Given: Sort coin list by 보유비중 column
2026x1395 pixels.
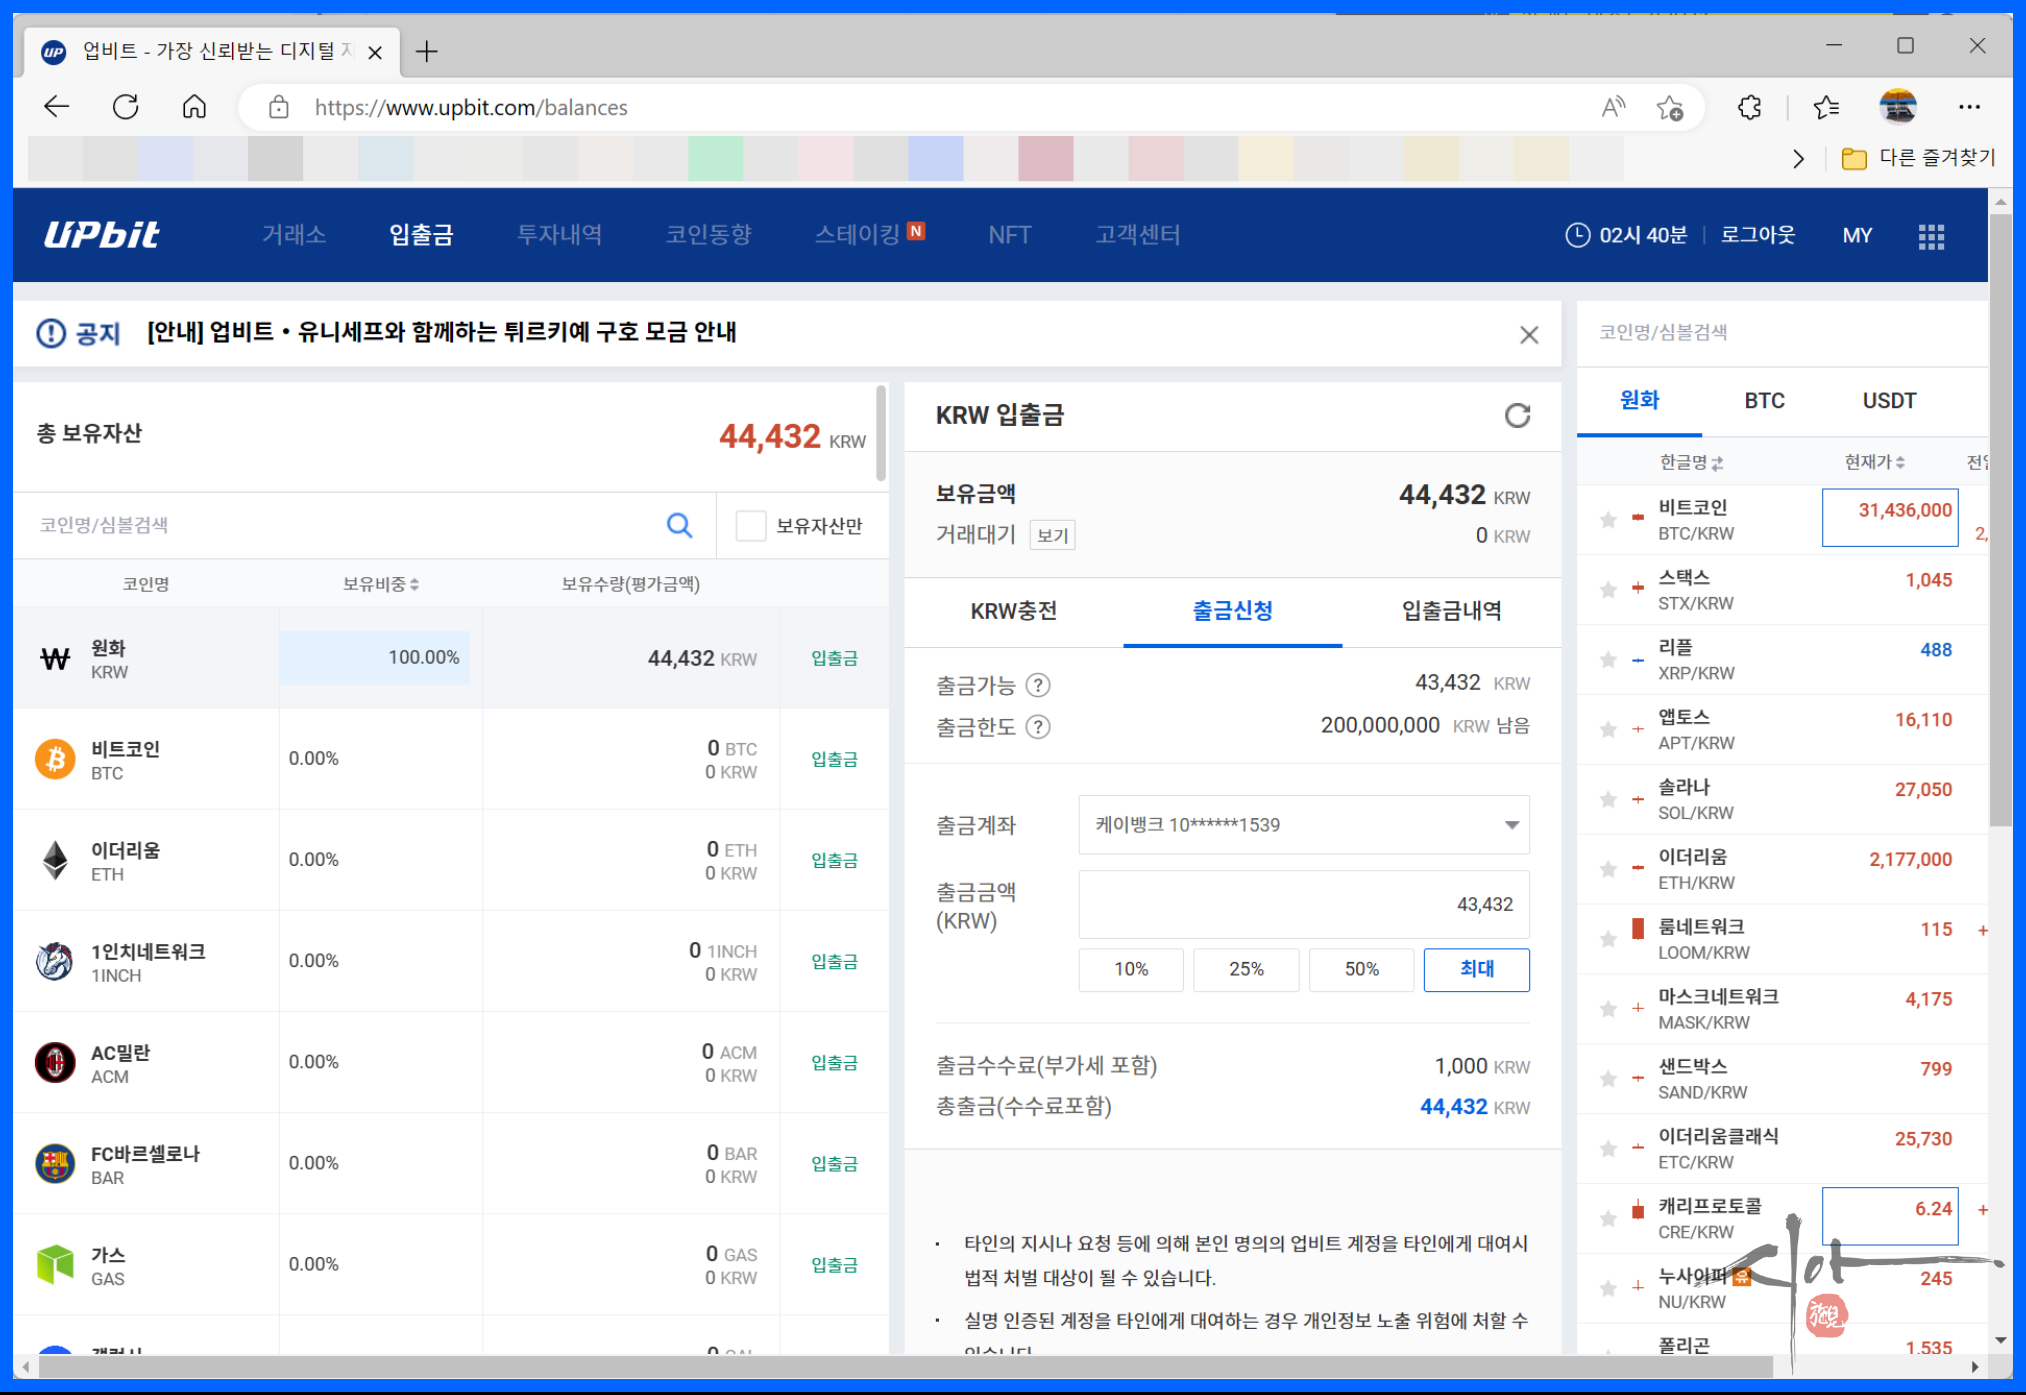Looking at the screenshot, I should [x=380, y=584].
